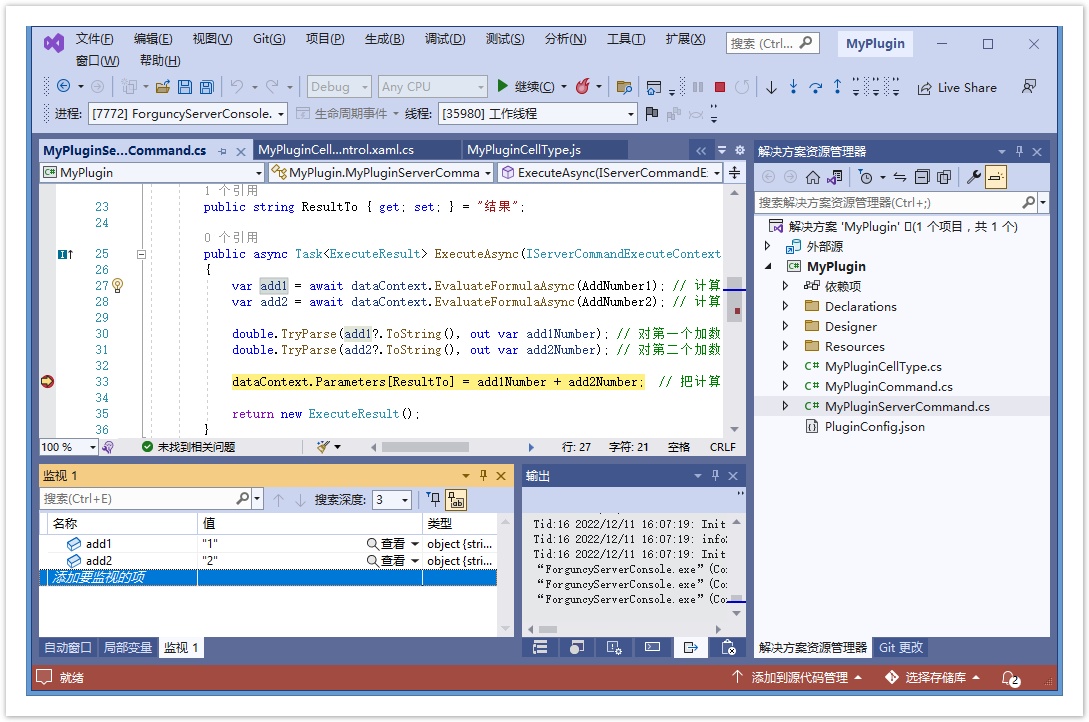Viewport: 1089px width, 722px height.
Task: Click the editor horizontal scrollbar thumb
Action: pos(439,447)
